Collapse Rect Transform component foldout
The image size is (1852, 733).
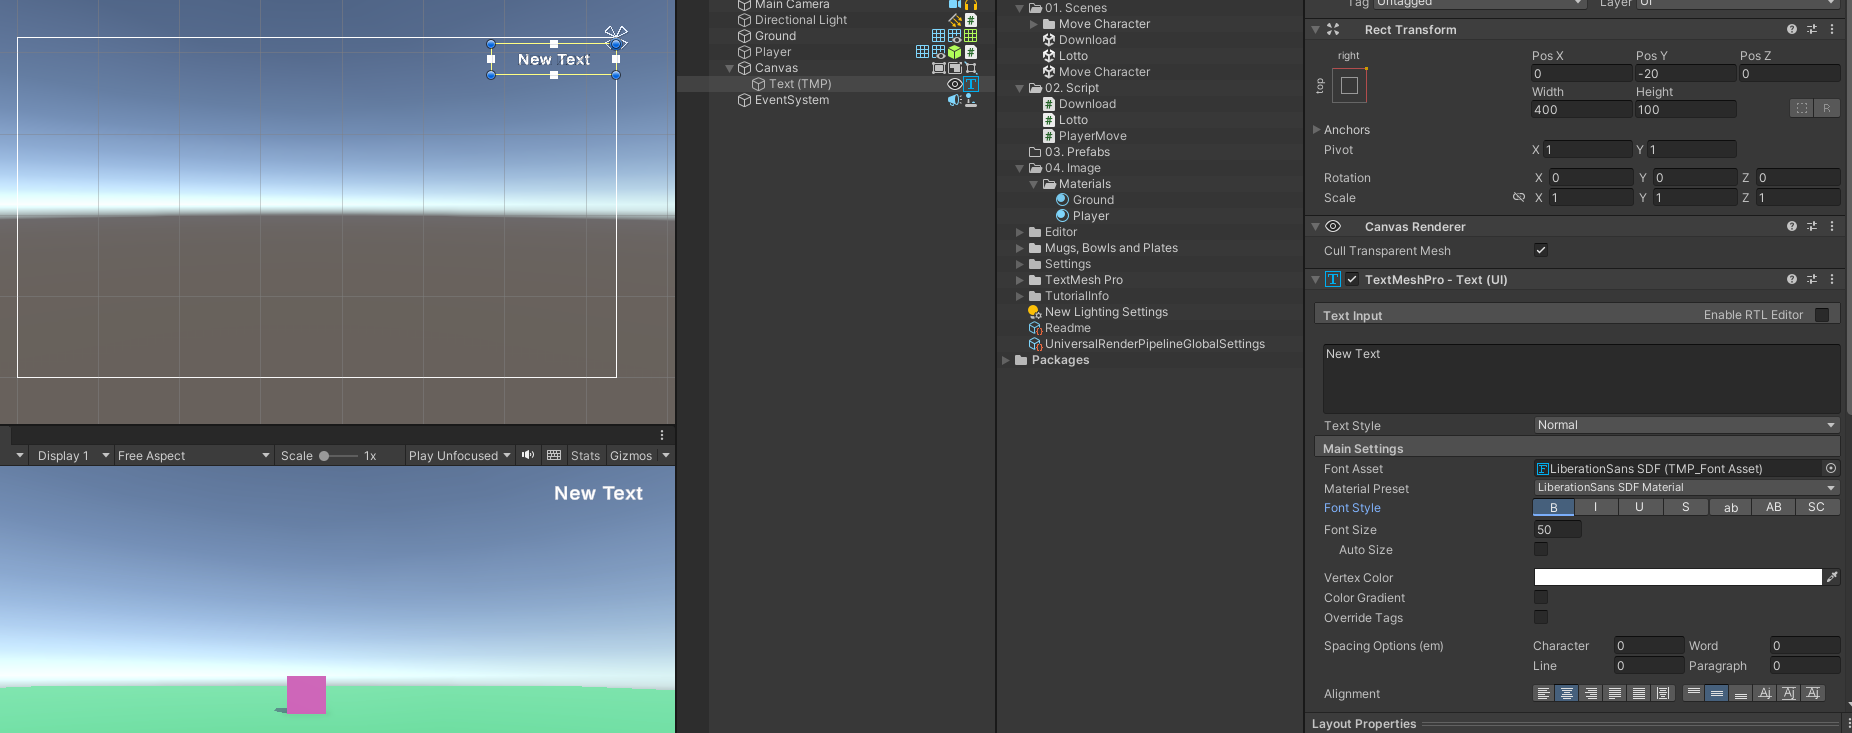[x=1316, y=30]
